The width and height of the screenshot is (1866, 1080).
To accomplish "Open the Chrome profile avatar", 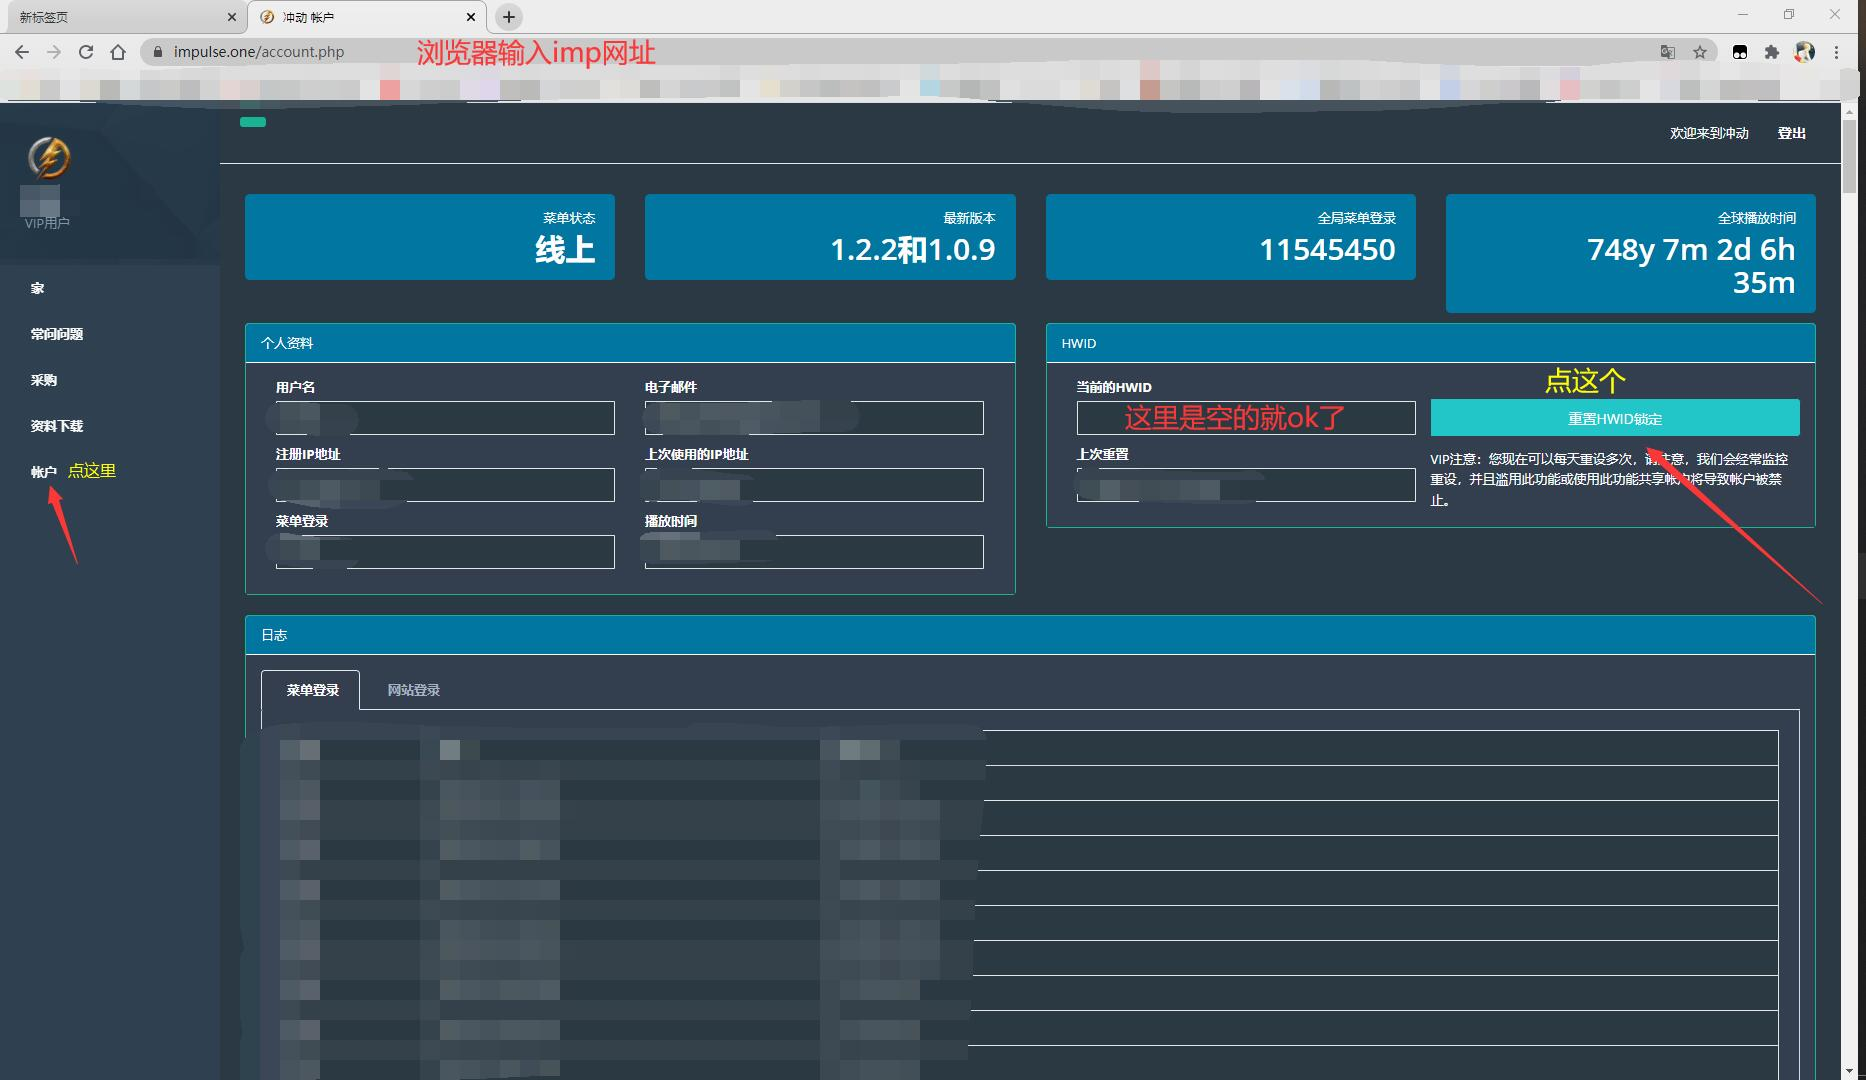I will [1805, 52].
